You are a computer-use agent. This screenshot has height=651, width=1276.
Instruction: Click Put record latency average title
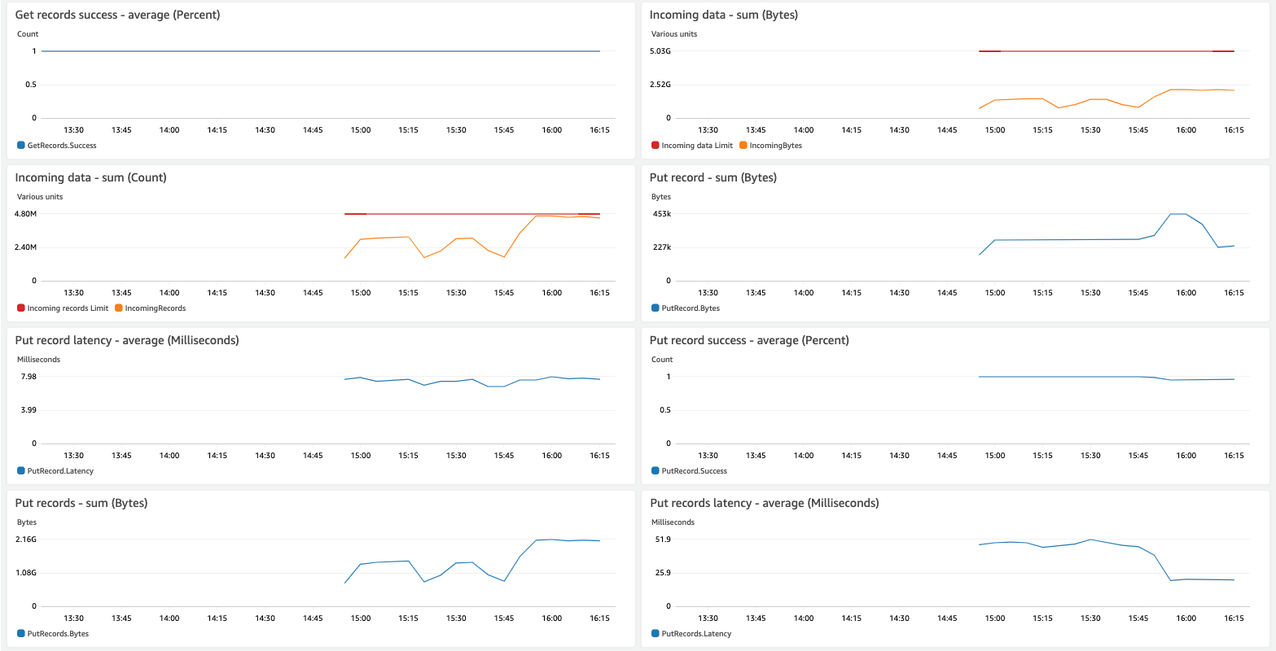tap(127, 341)
